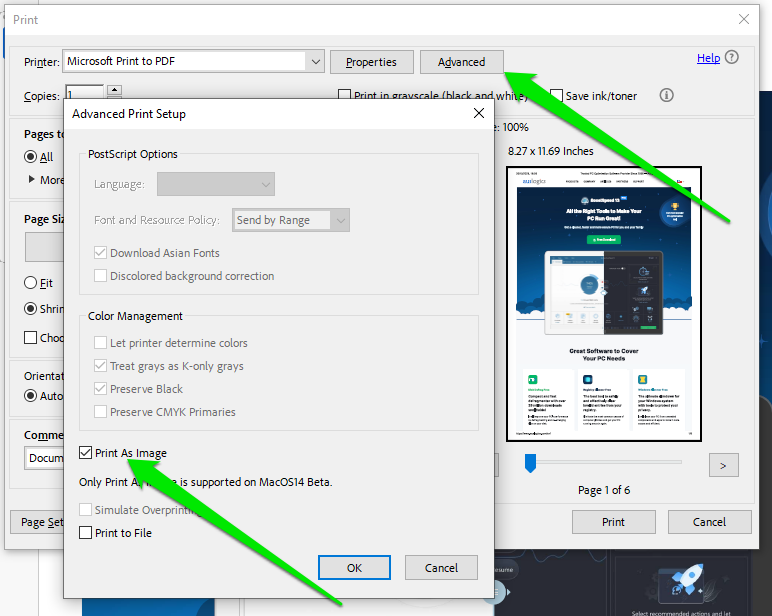Select the Fit radio button
772x616 pixels.
(x=31, y=283)
